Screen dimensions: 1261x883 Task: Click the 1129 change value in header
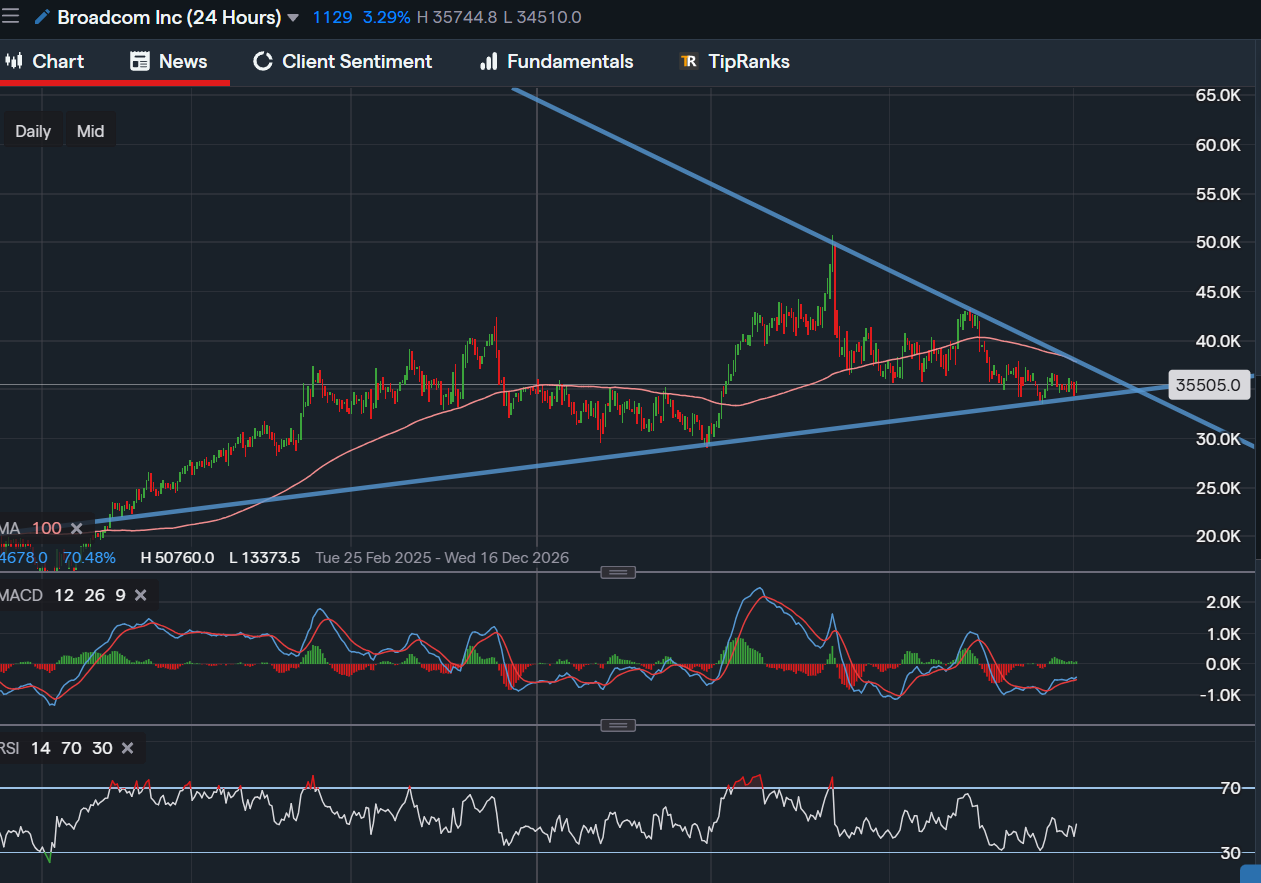[332, 17]
